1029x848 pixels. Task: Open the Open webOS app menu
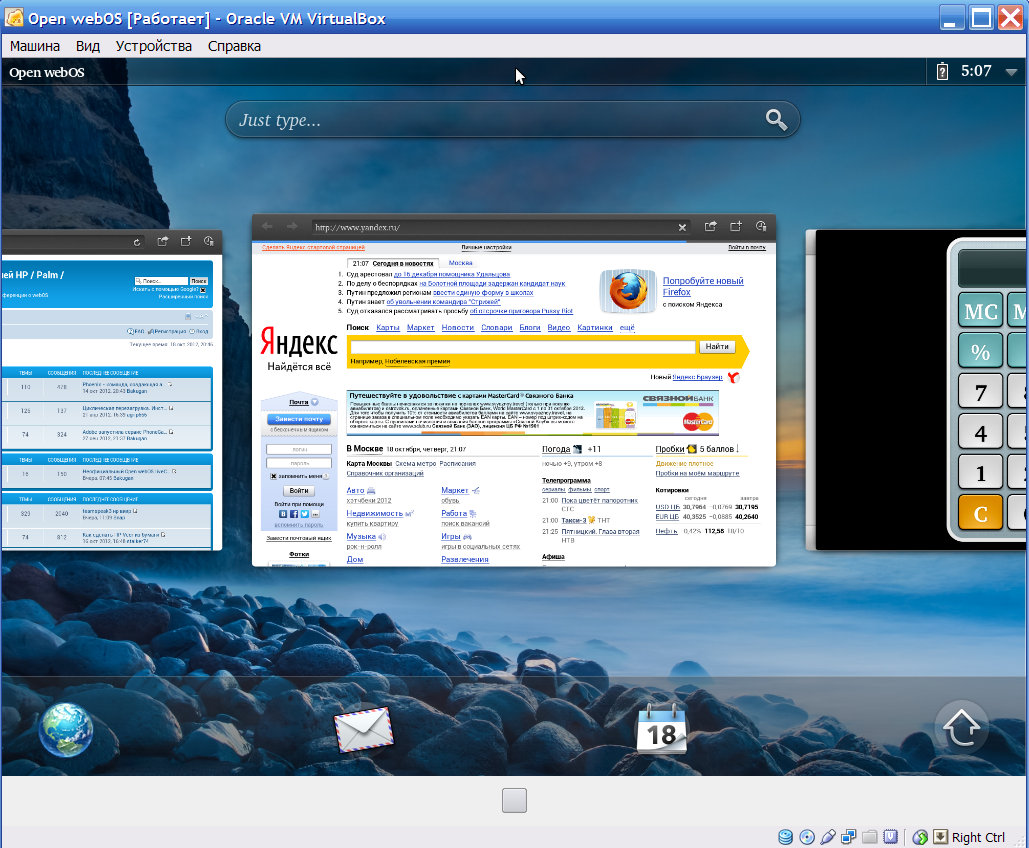point(47,72)
